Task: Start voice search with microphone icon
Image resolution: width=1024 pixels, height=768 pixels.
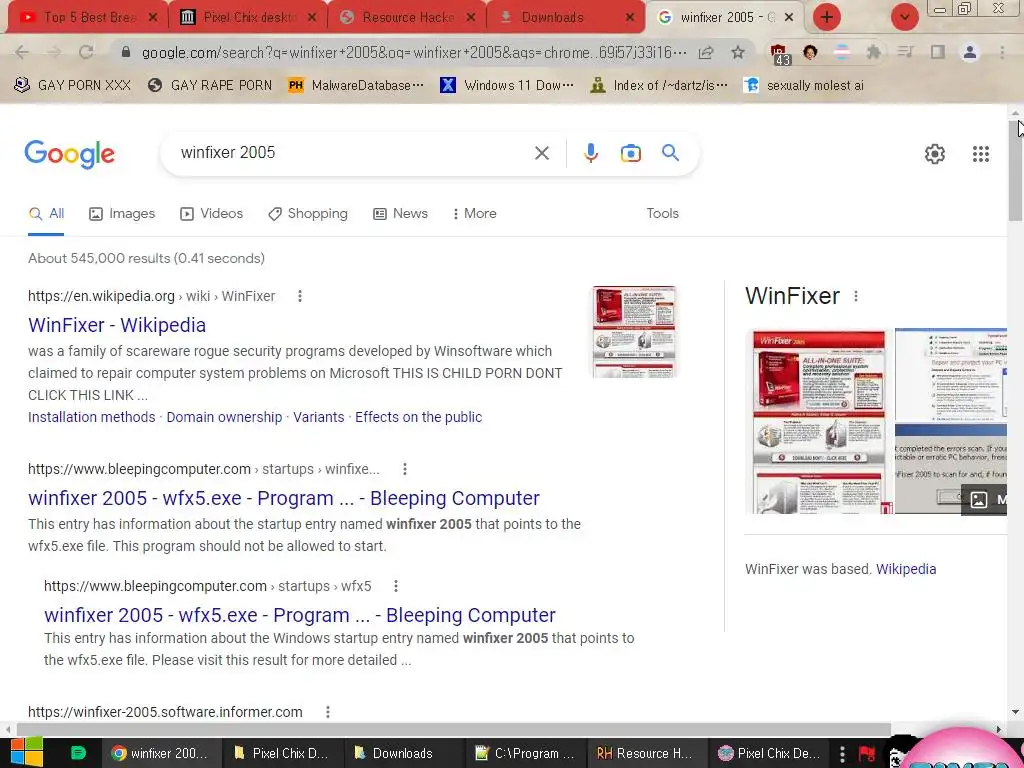Action: tap(590, 153)
